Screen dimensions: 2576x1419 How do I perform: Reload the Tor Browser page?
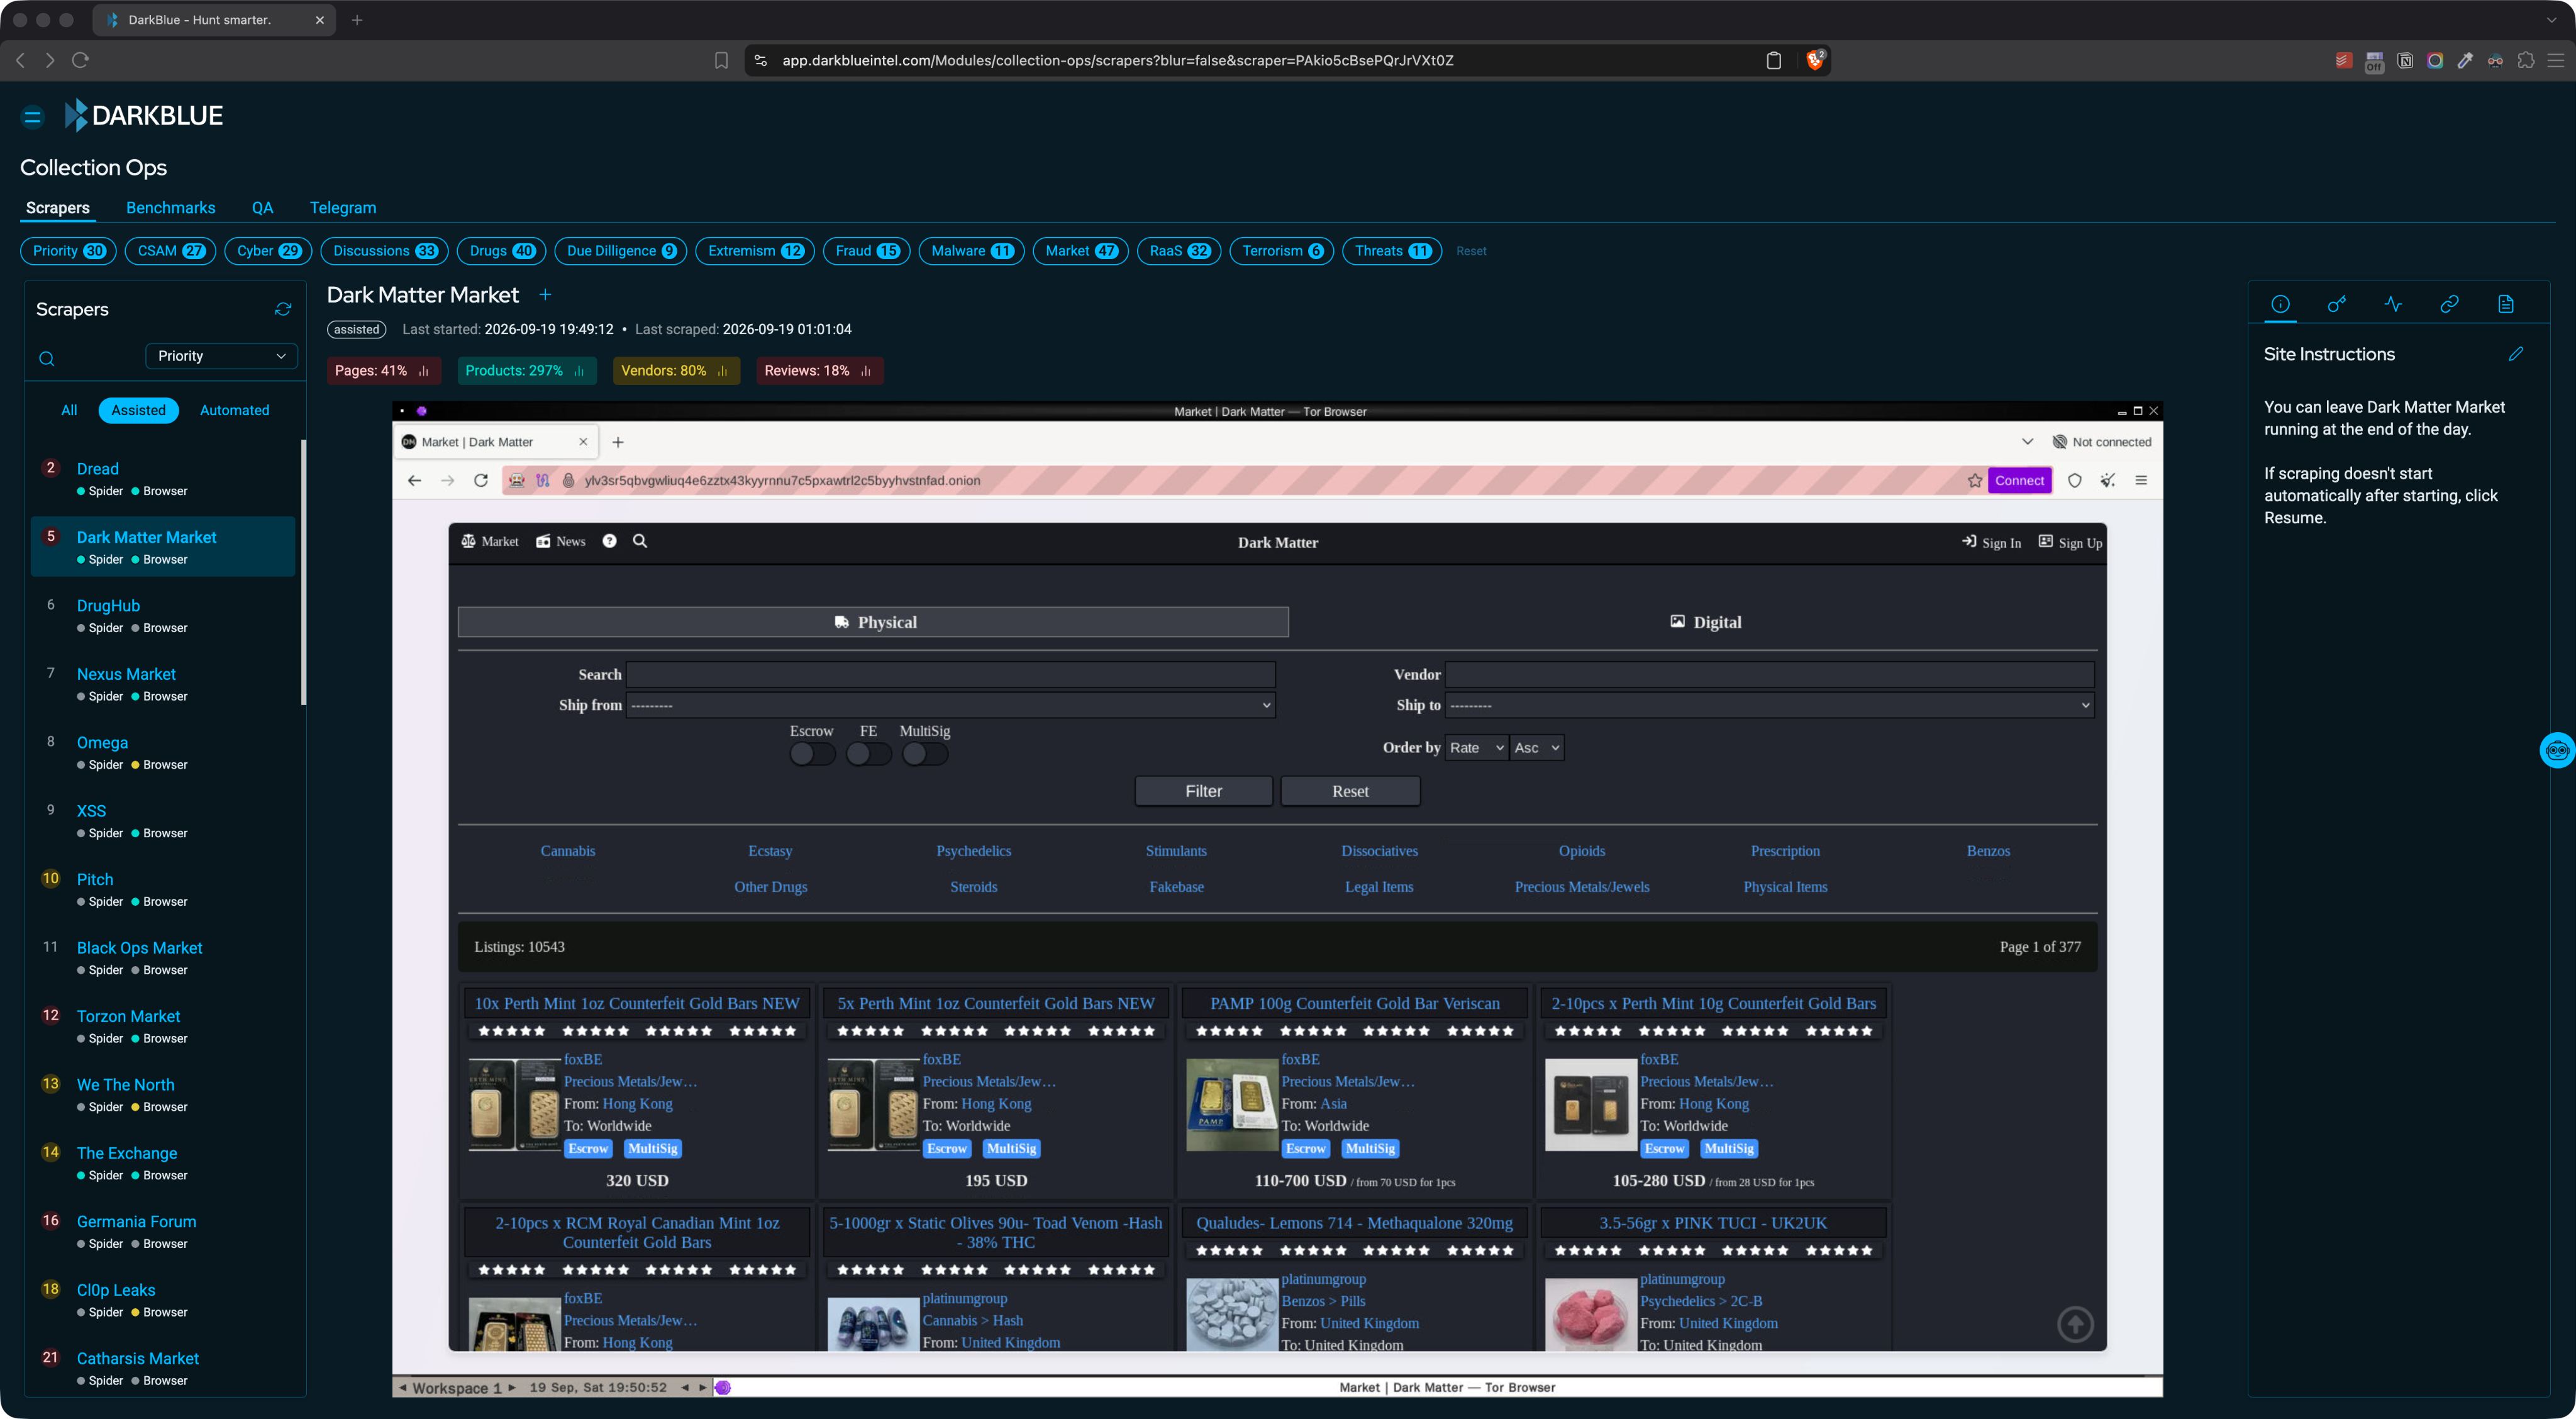pos(481,481)
